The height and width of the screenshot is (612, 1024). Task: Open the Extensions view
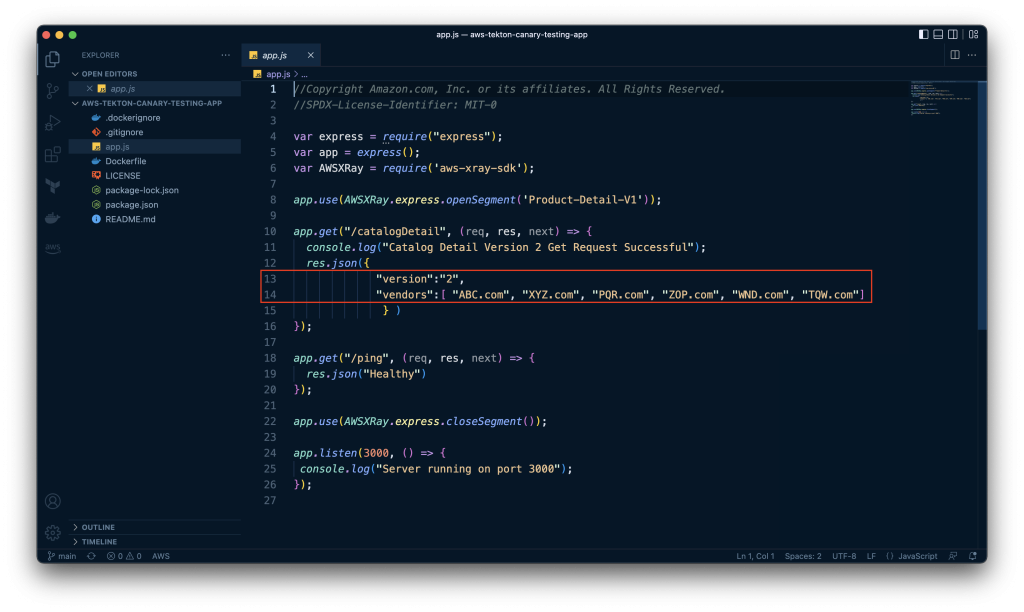pos(53,154)
